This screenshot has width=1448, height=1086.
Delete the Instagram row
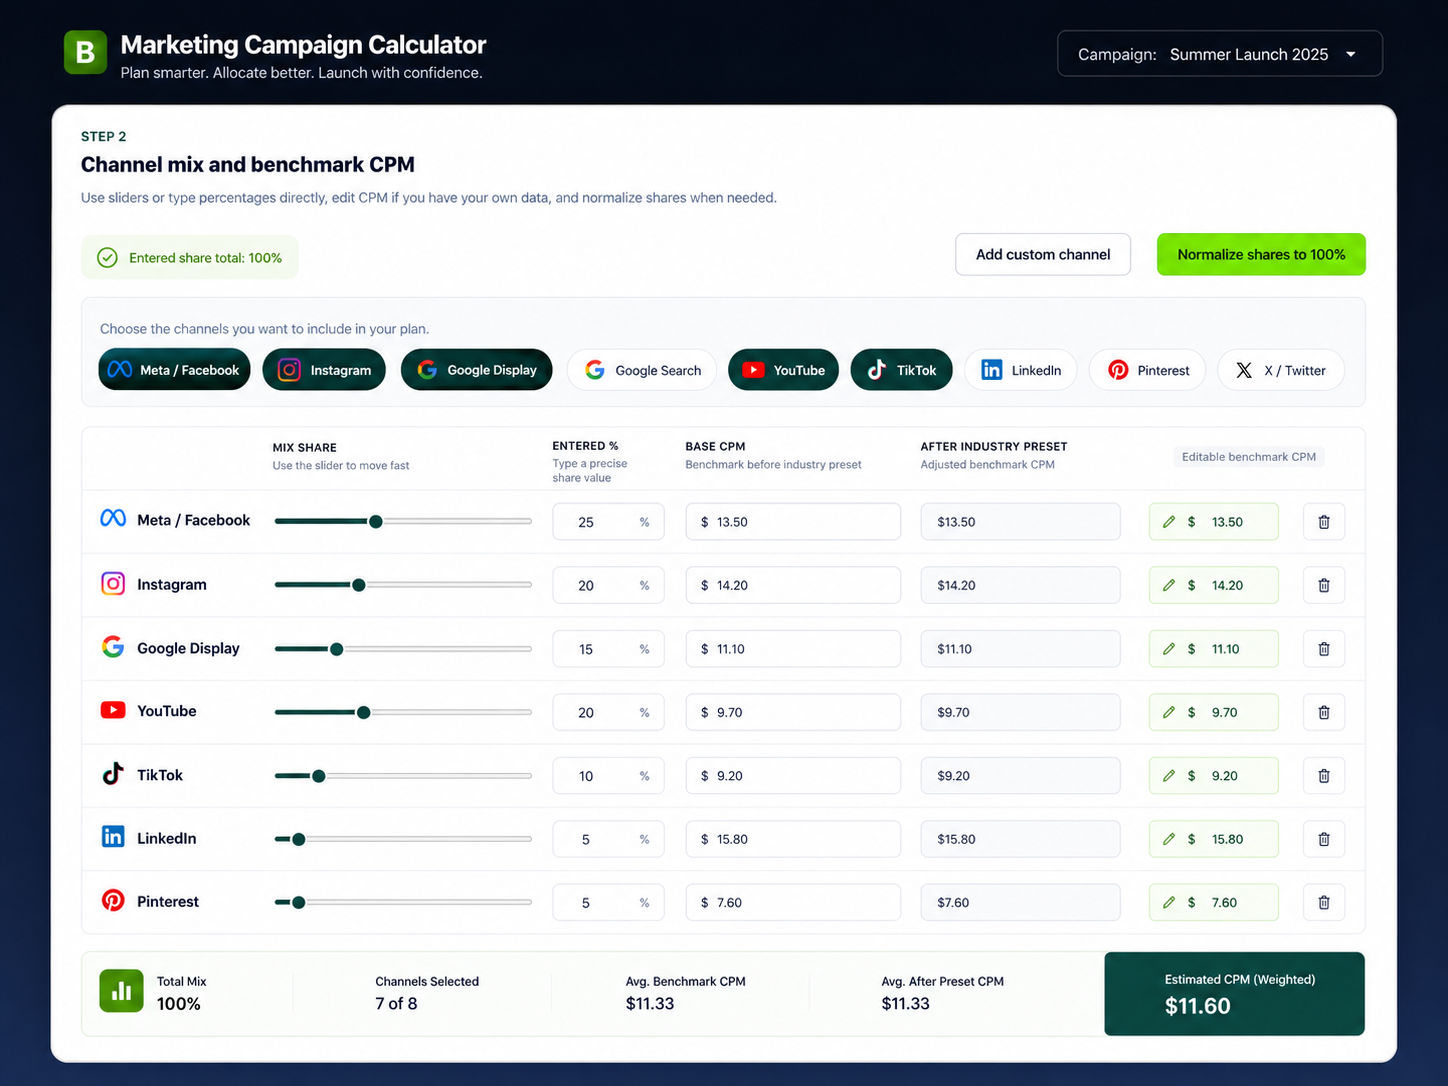pyautogui.click(x=1324, y=585)
